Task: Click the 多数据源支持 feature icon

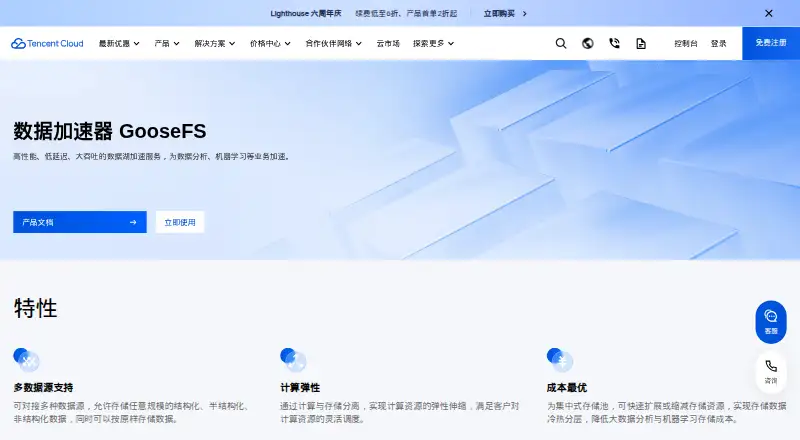Action: (26, 360)
